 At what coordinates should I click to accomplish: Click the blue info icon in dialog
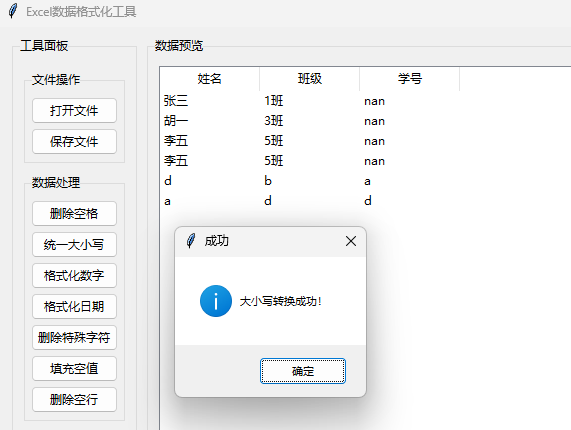(x=216, y=301)
